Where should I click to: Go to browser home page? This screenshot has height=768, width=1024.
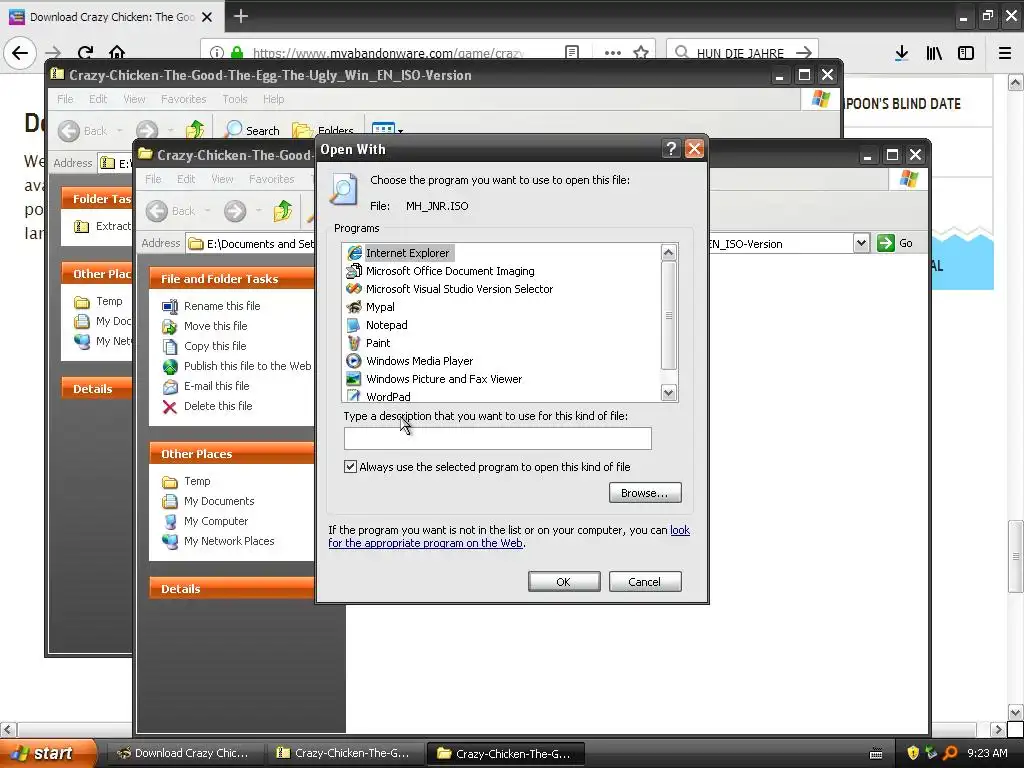[117, 53]
